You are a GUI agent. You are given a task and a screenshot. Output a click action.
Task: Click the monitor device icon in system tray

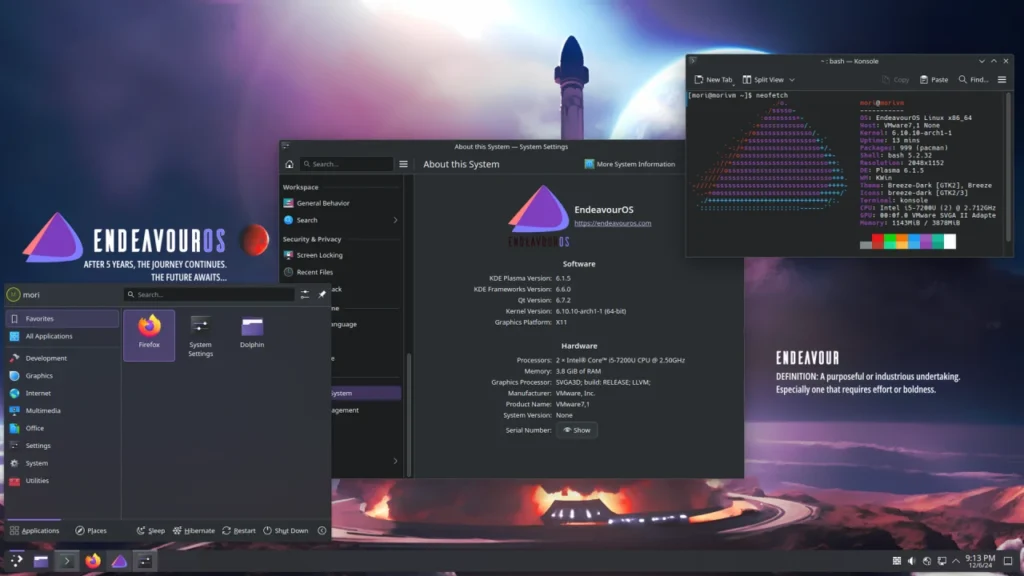click(x=942, y=561)
